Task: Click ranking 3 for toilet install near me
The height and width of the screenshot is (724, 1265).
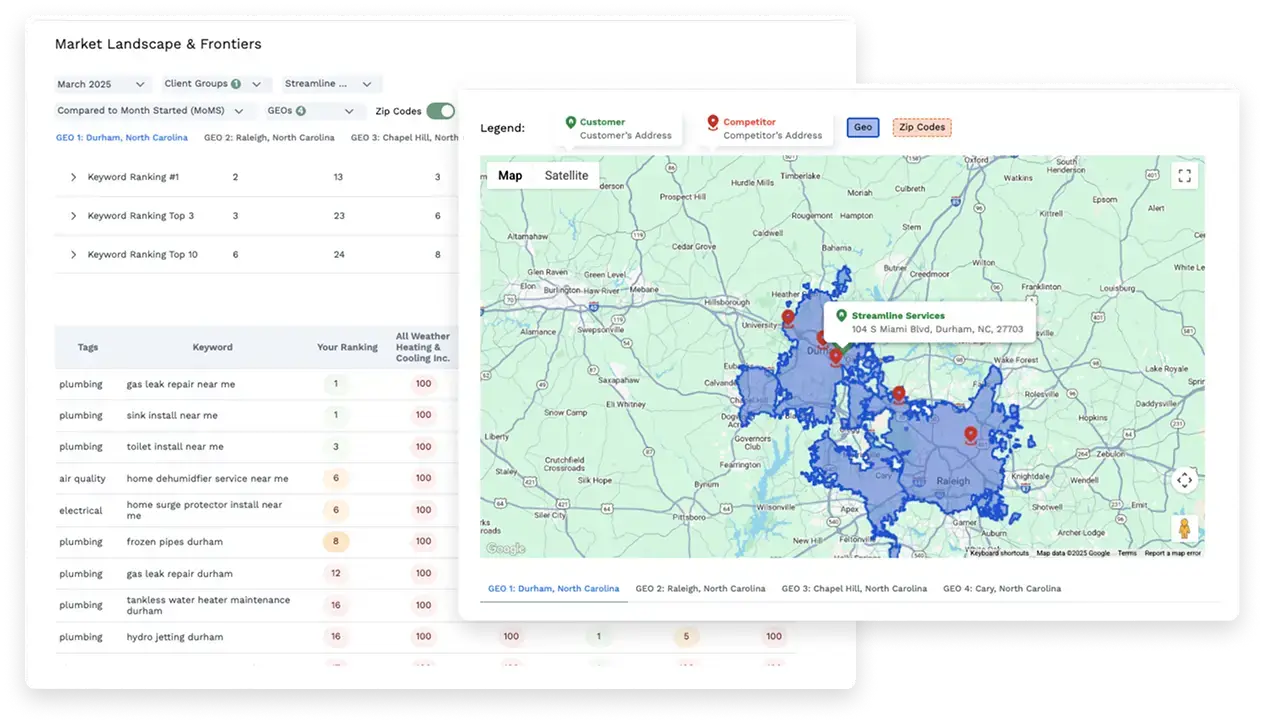Action: (336, 447)
